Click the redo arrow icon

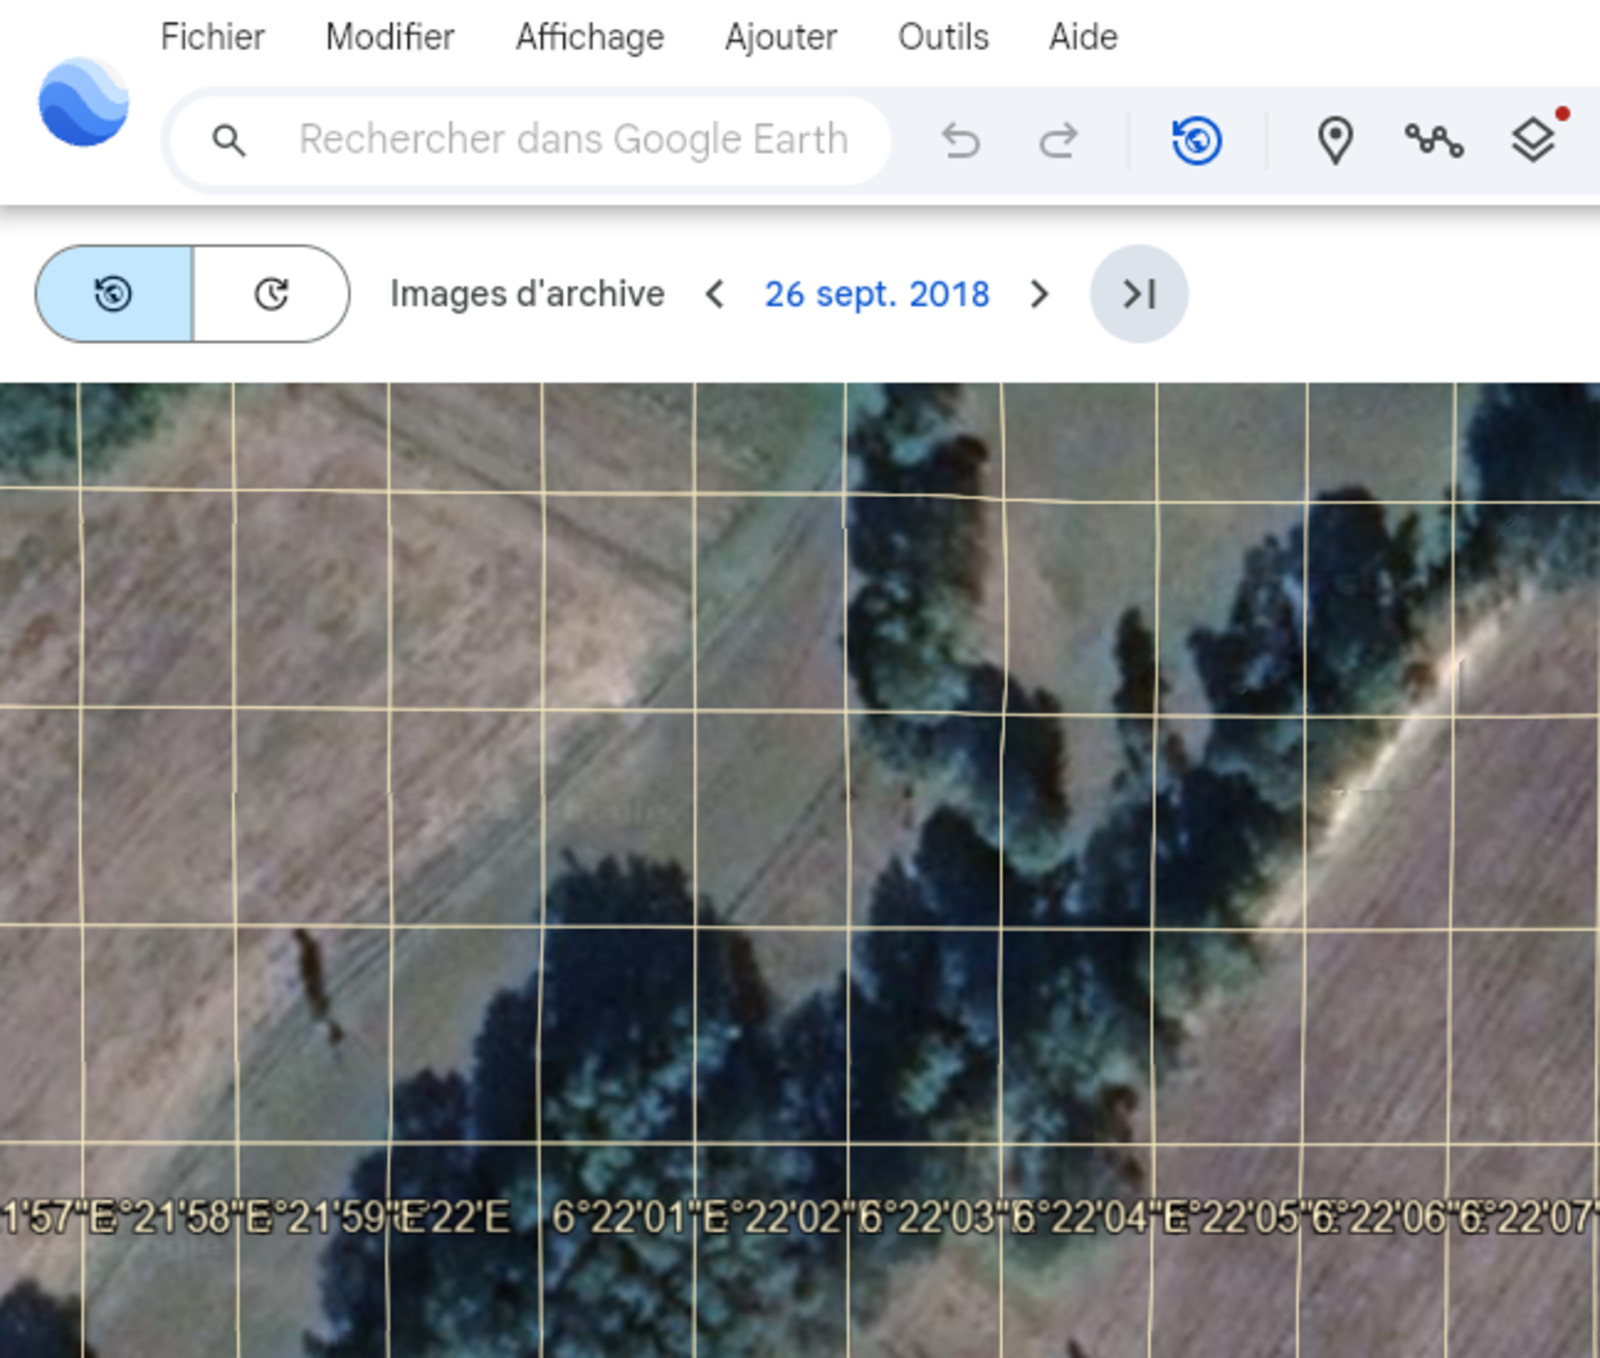[x=1057, y=141]
